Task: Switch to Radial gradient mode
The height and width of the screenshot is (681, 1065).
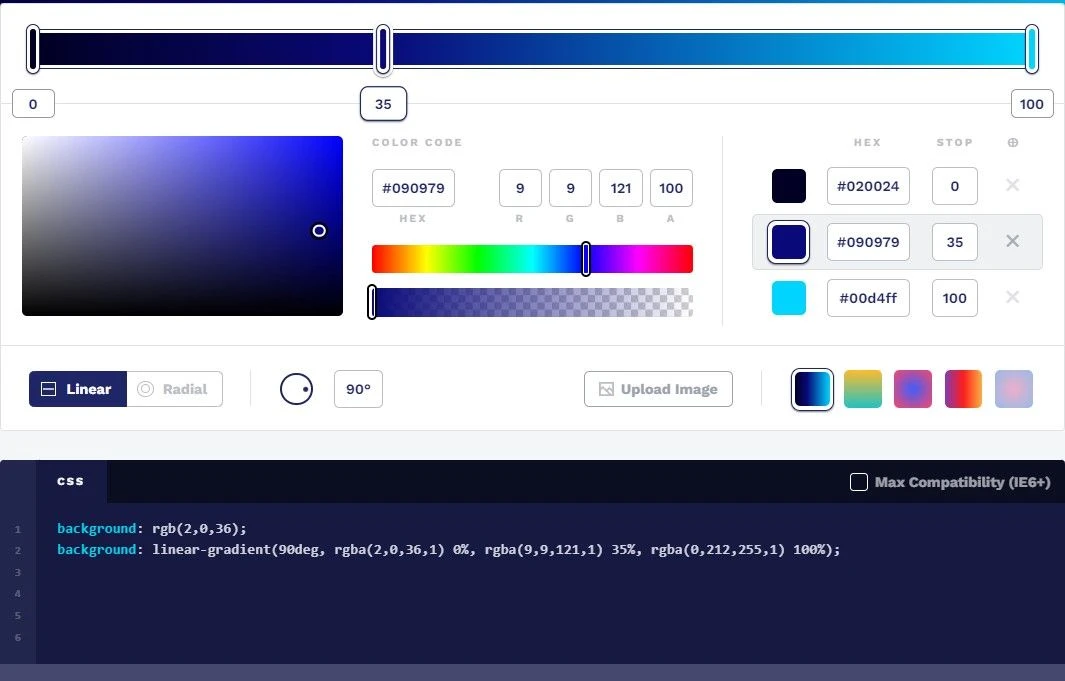Action: click(x=175, y=388)
